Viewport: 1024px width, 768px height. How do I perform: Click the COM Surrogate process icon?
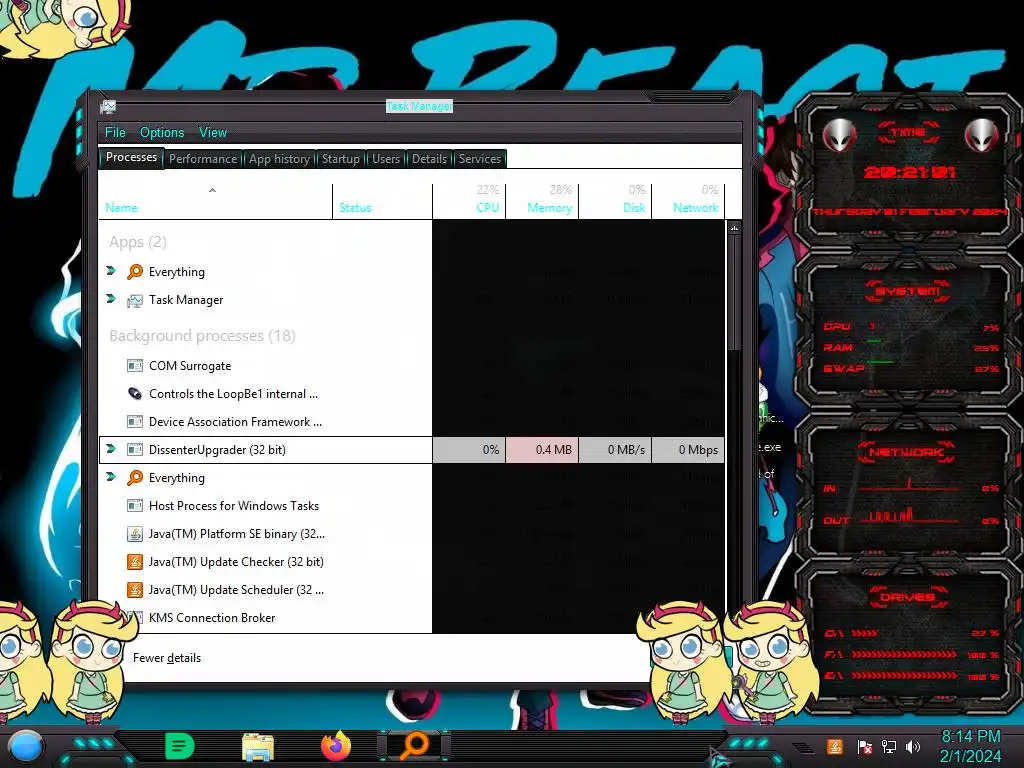point(135,366)
